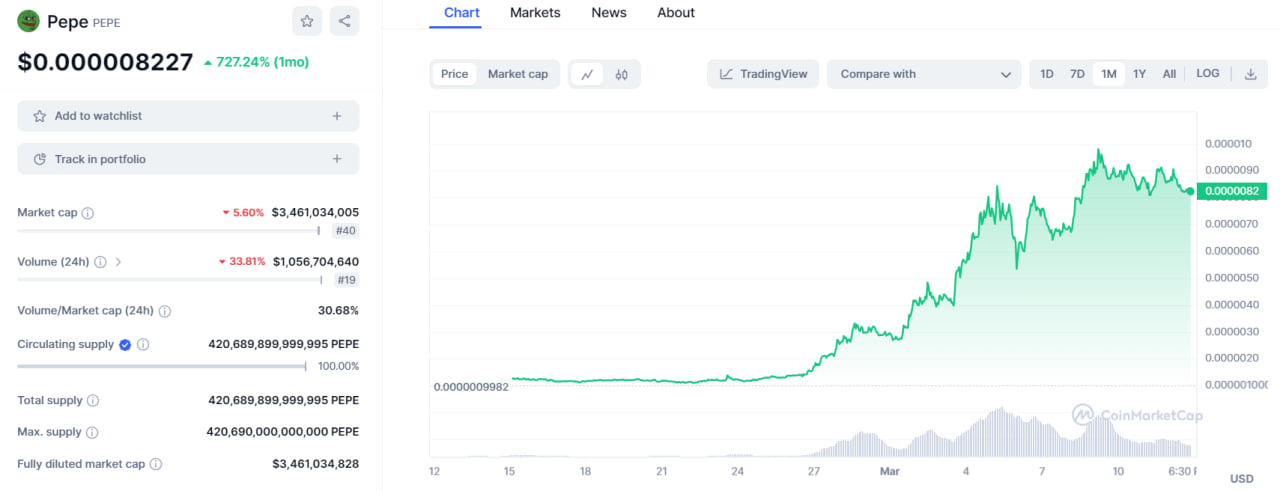Open the Compare with dropdown
Viewport: 1280px width, 491px height.
tap(924, 74)
